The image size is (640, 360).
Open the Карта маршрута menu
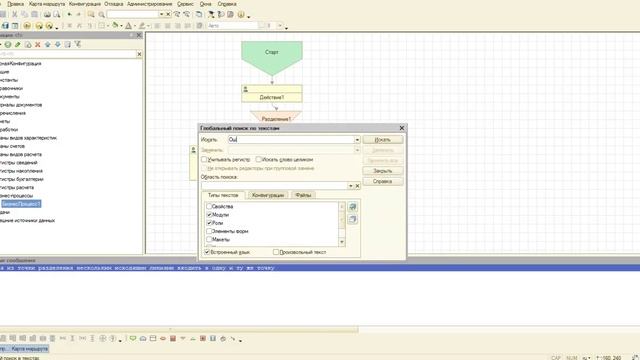point(47,4)
